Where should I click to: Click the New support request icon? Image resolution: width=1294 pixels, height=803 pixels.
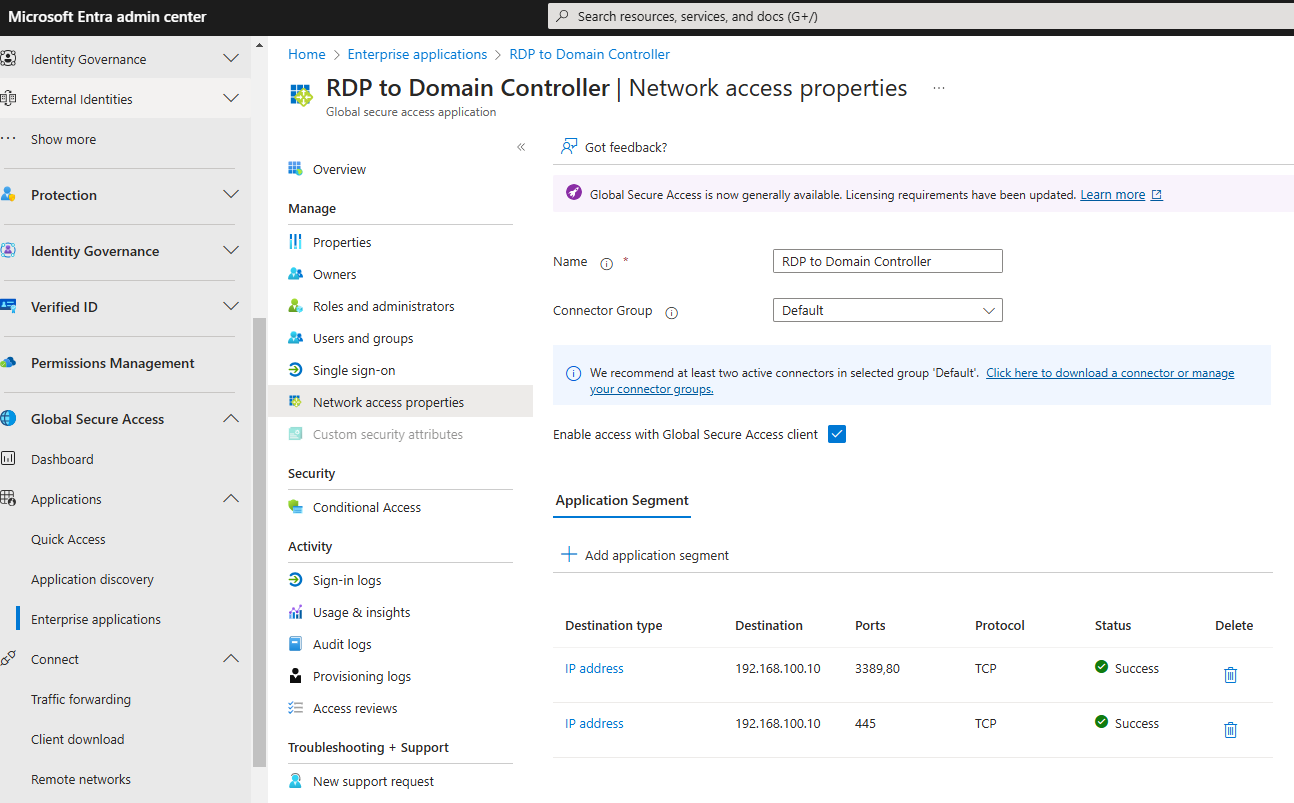(x=295, y=781)
